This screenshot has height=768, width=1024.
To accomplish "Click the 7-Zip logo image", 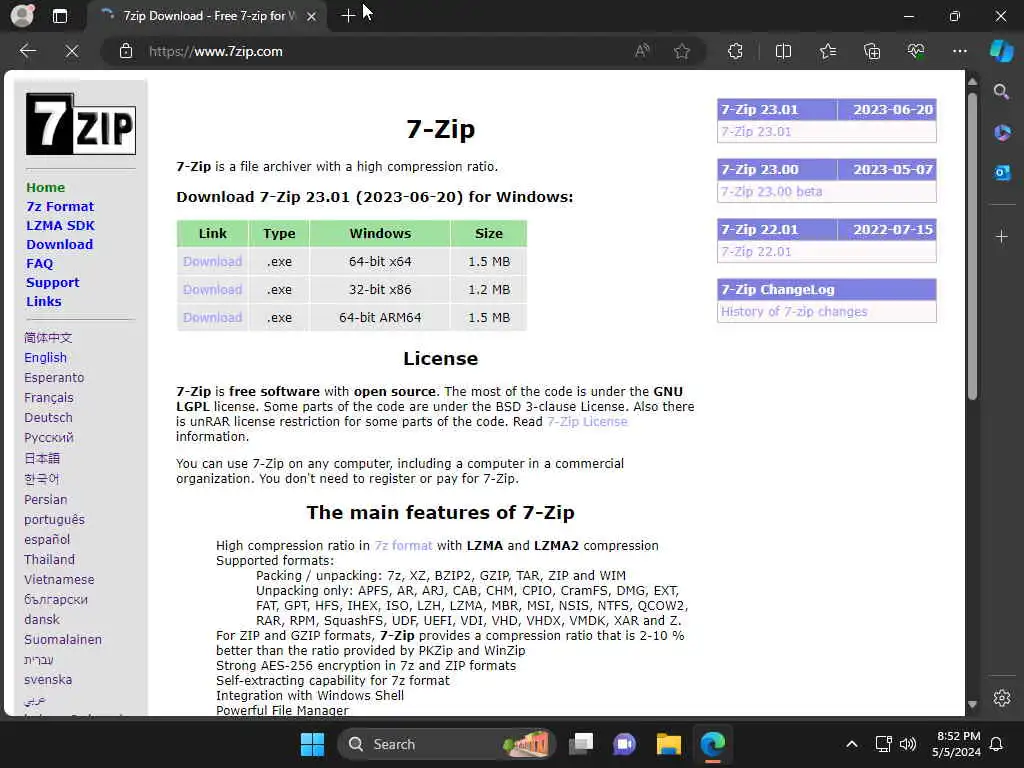I will coord(81,123).
